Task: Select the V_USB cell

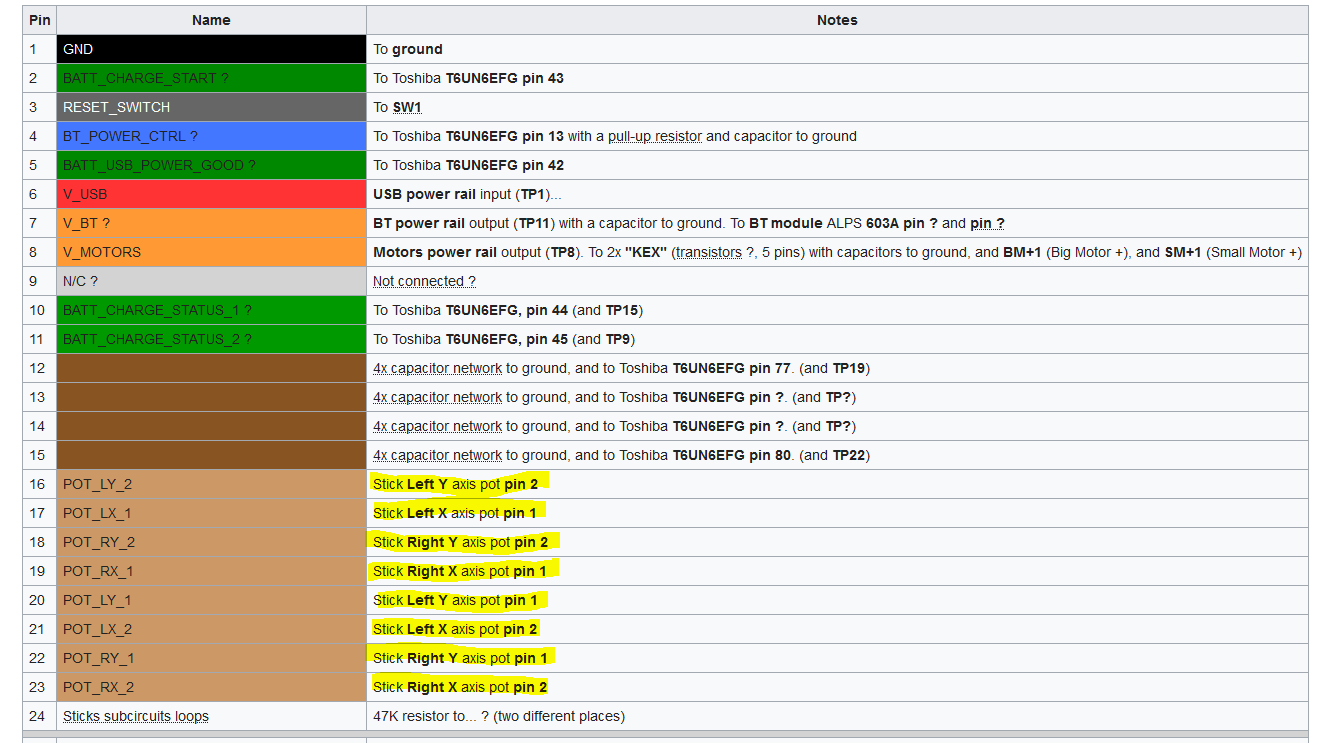Action: click(211, 194)
